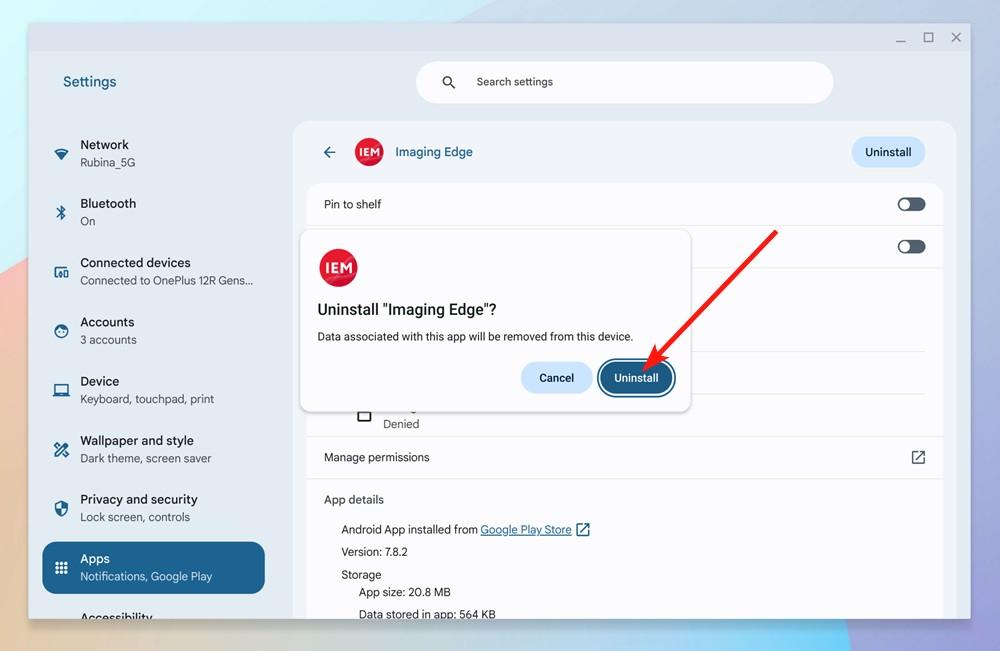This screenshot has height=651, width=1000.
Task: Click the search magnifier icon
Action: (449, 82)
